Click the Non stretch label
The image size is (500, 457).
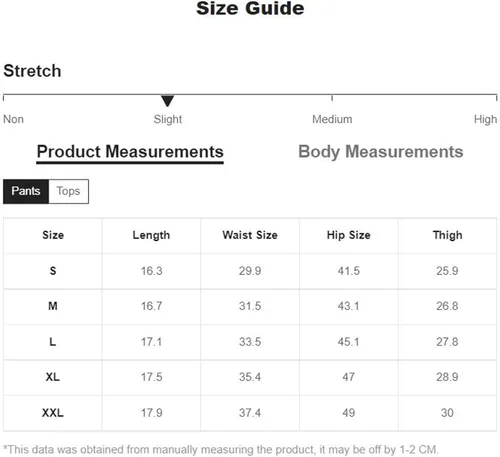(x=13, y=119)
